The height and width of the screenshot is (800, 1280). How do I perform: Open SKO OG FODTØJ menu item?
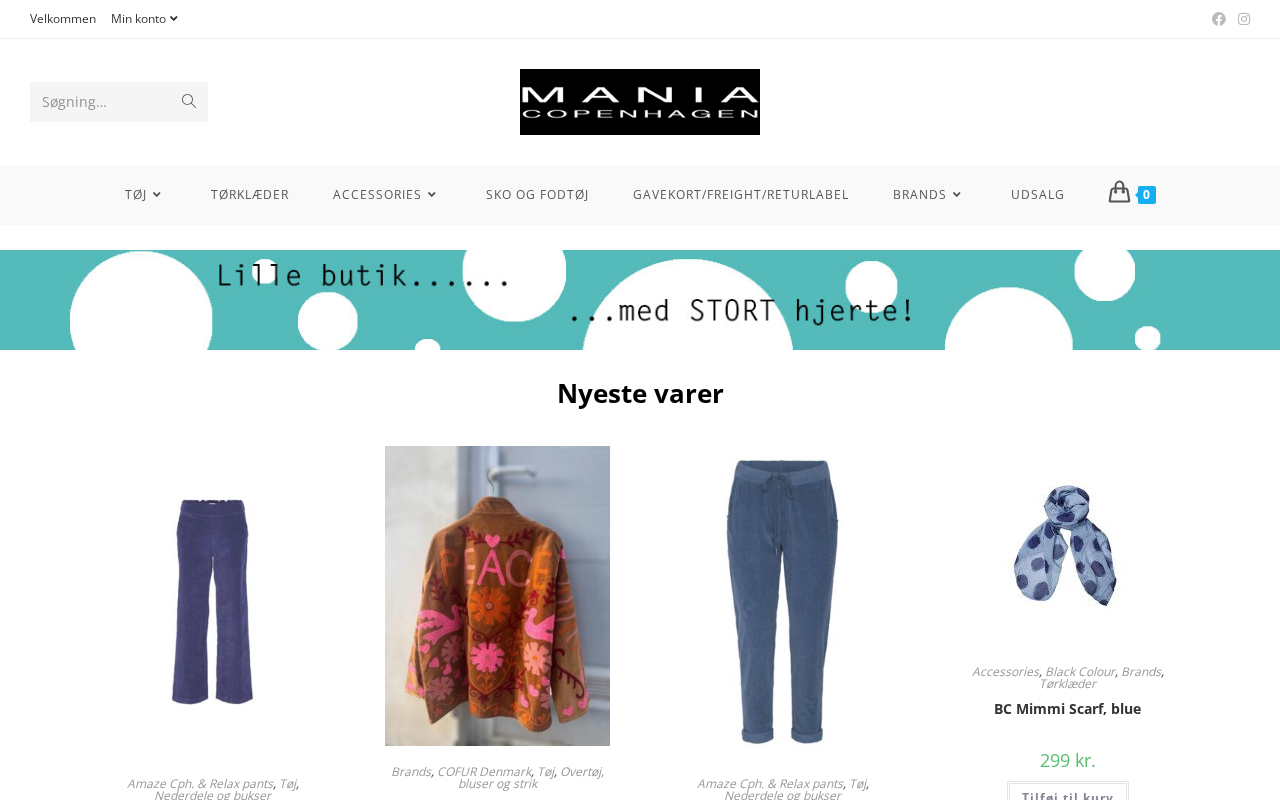coord(537,195)
